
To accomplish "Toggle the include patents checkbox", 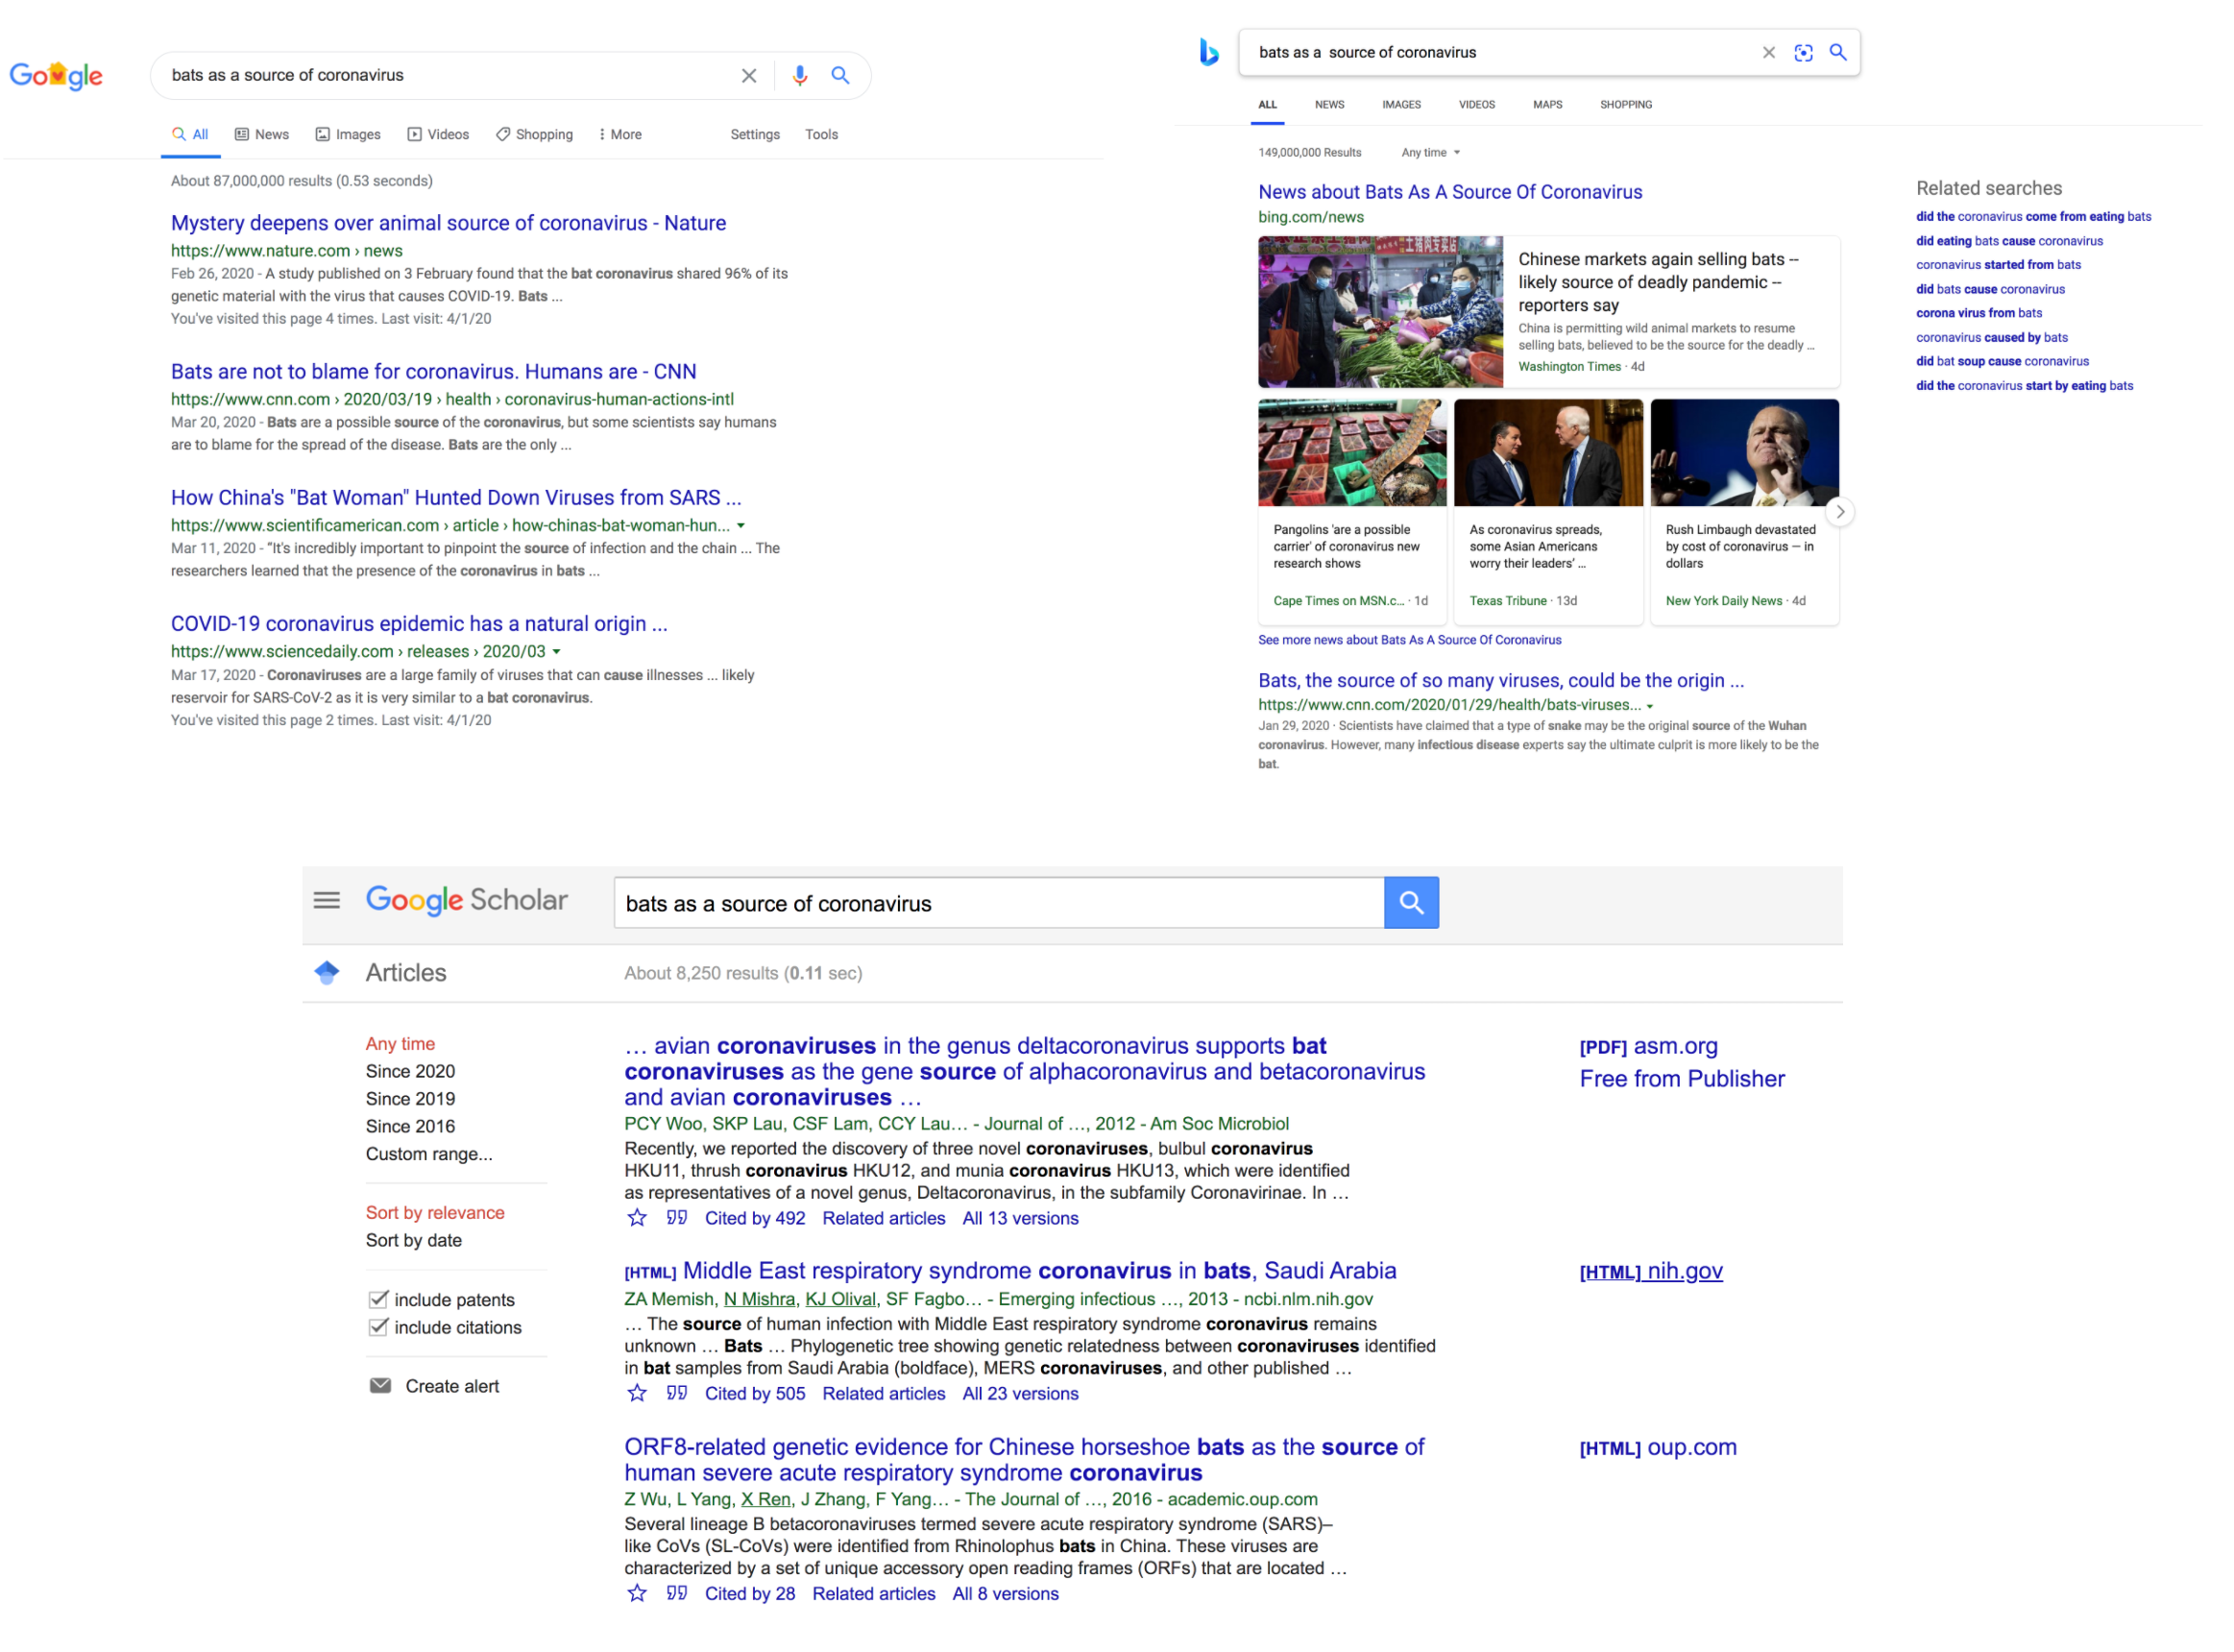I will [378, 1300].
